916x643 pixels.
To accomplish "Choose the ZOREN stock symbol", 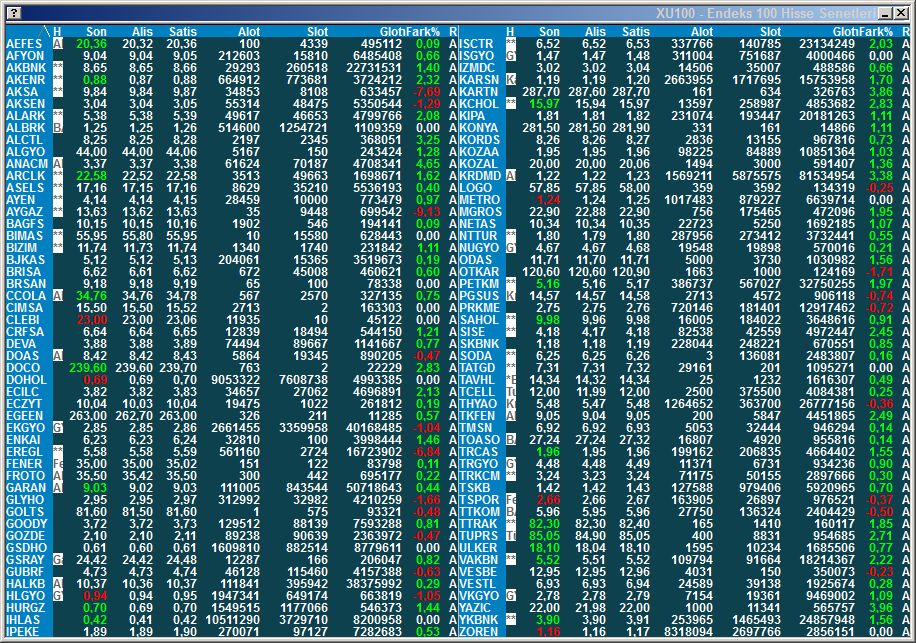I will pyautogui.click(x=478, y=631).
